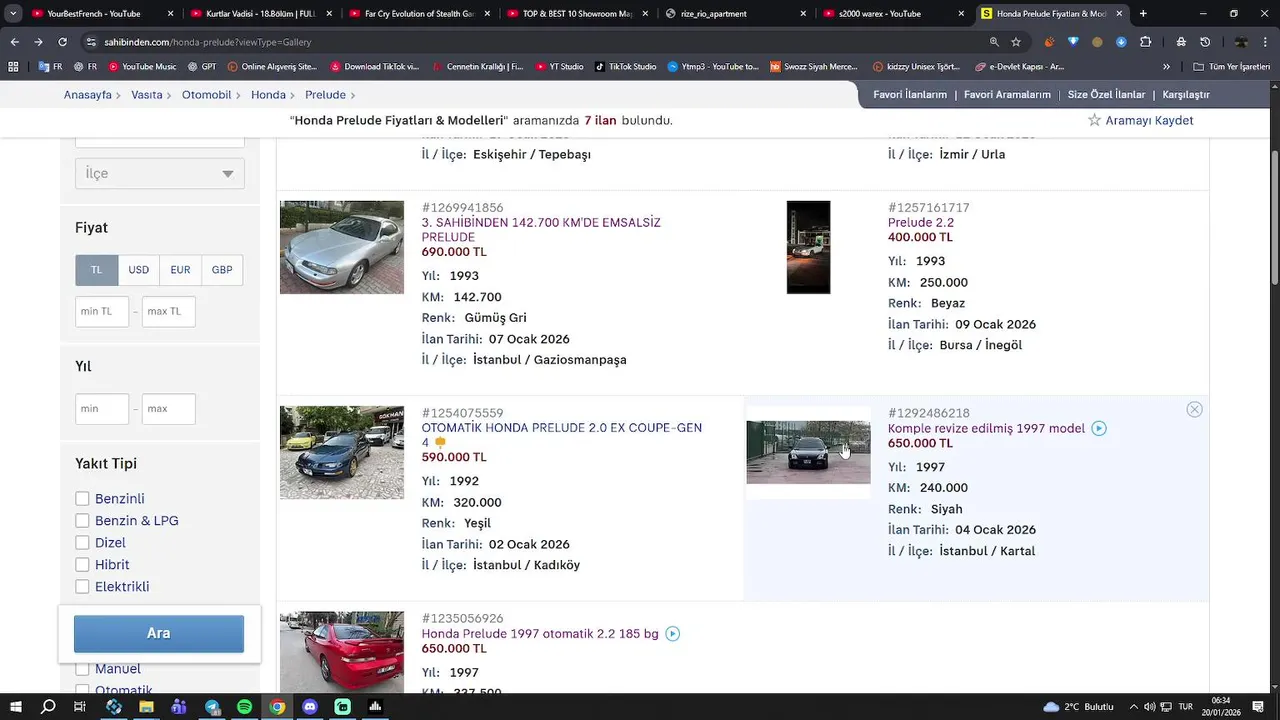Click the star icon beside Aramayı Kaydet

coord(1094,120)
